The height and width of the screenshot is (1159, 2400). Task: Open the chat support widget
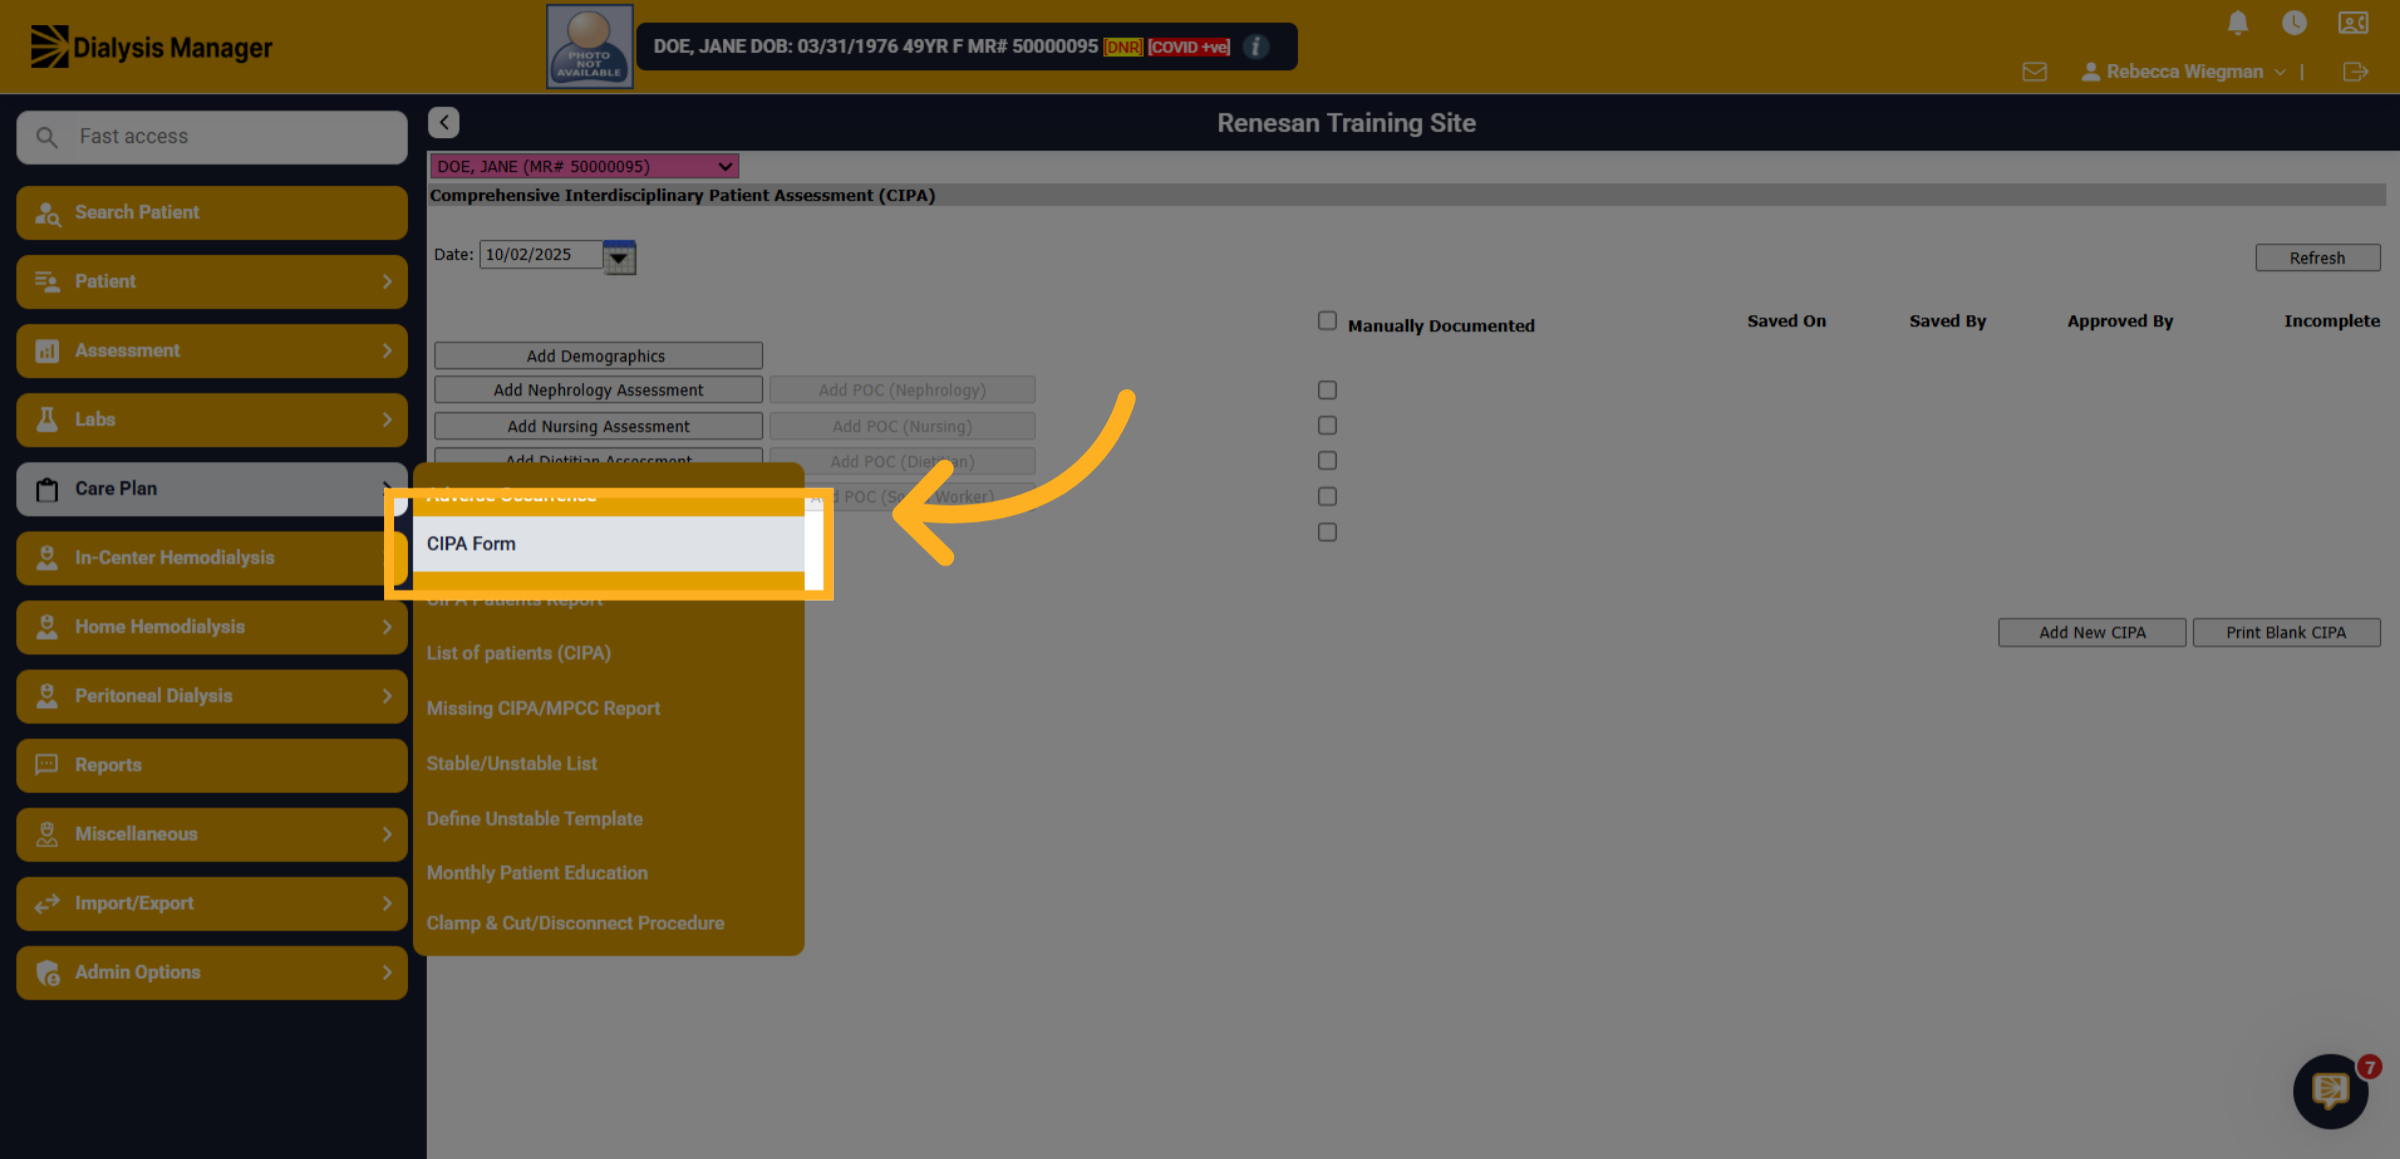[x=2331, y=1091]
